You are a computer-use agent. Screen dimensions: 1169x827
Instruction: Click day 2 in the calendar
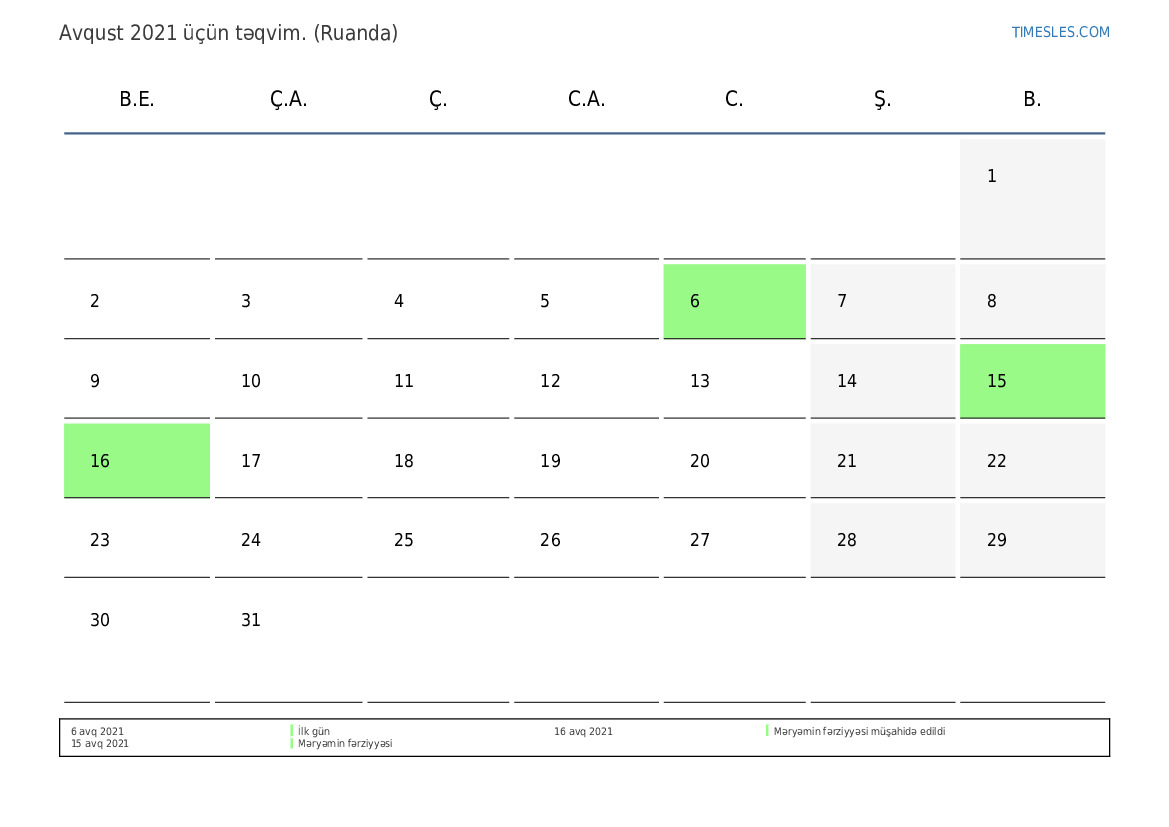(137, 301)
